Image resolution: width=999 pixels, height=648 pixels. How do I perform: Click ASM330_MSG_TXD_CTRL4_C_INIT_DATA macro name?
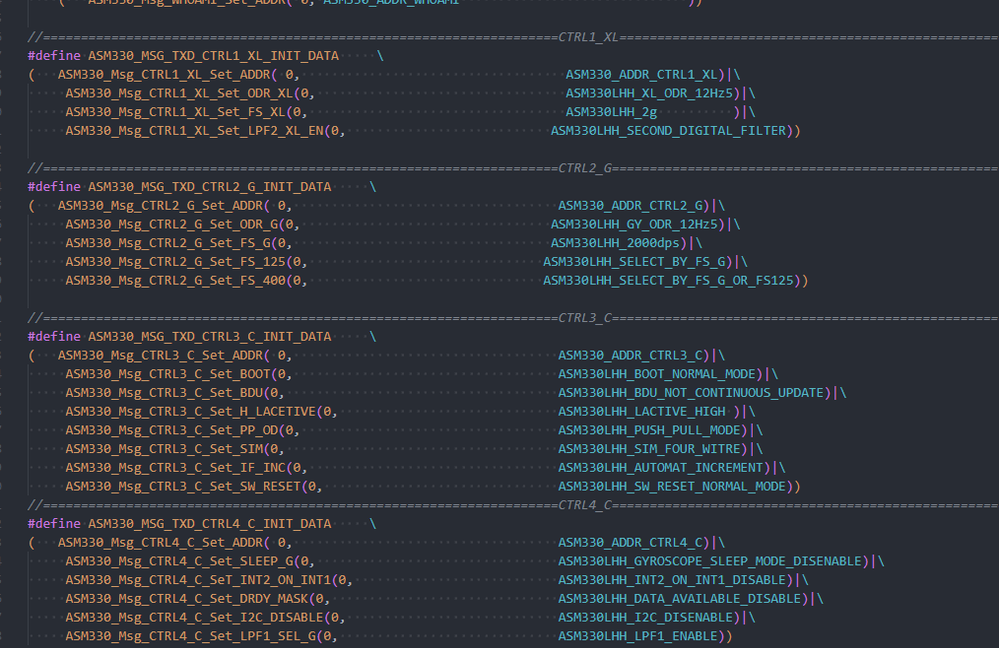tap(209, 523)
